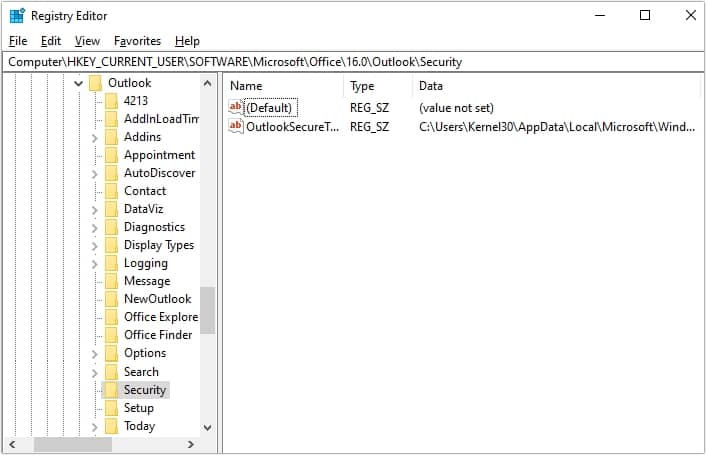Click the Diagnostics folder icon

click(x=111, y=227)
